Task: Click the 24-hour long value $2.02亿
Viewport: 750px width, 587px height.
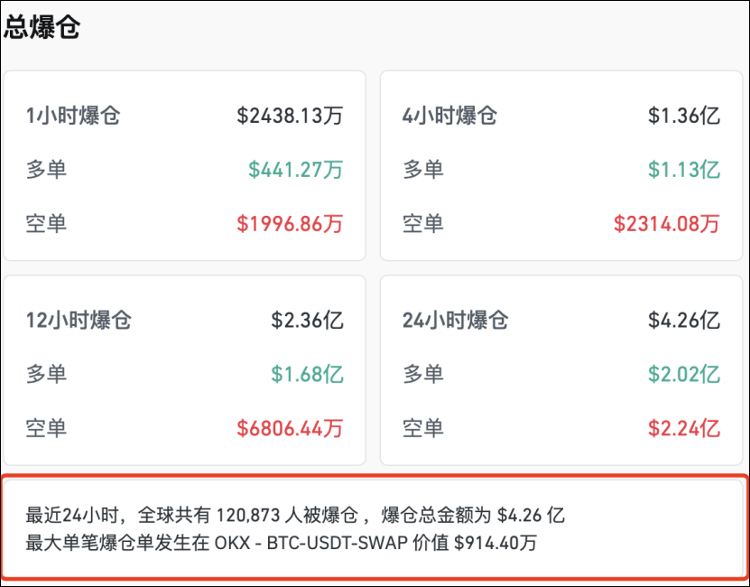Action: pos(684,374)
